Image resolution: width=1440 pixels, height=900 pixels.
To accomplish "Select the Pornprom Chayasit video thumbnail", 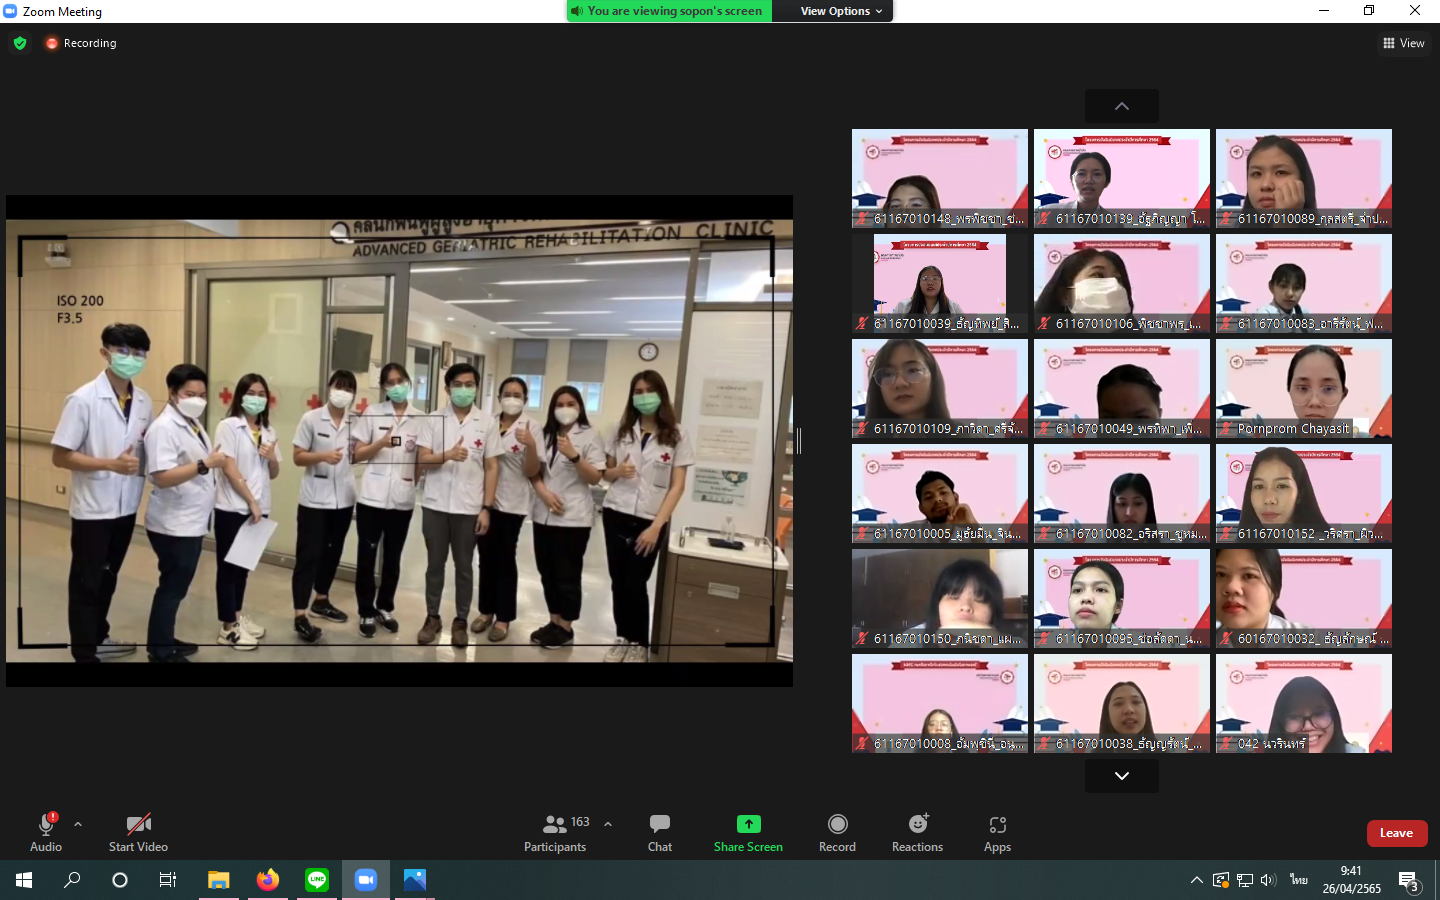I will pos(1303,388).
